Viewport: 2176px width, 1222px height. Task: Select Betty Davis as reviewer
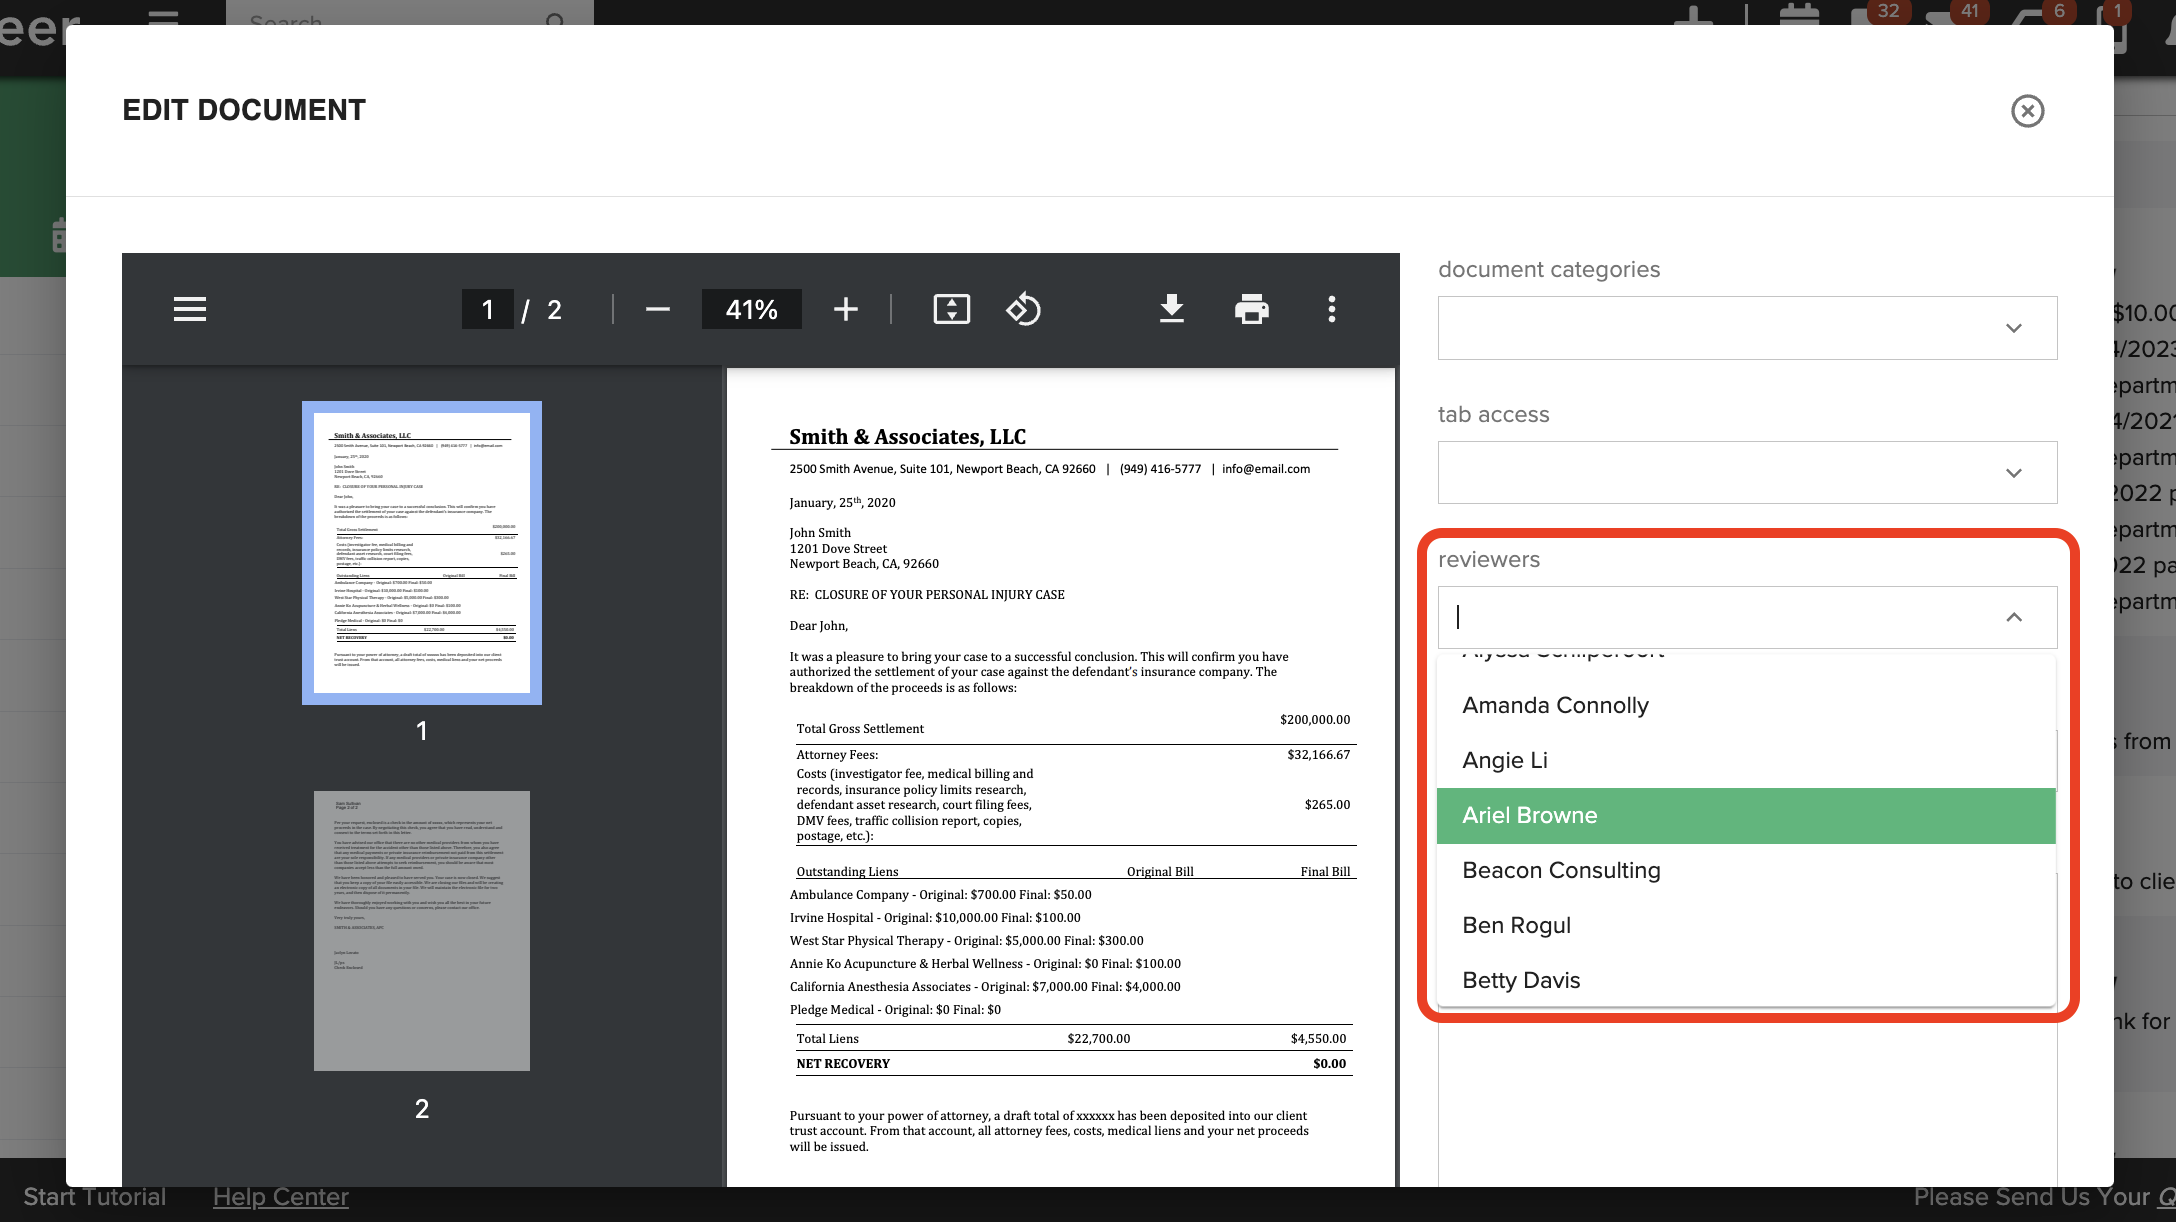pyautogui.click(x=1746, y=980)
